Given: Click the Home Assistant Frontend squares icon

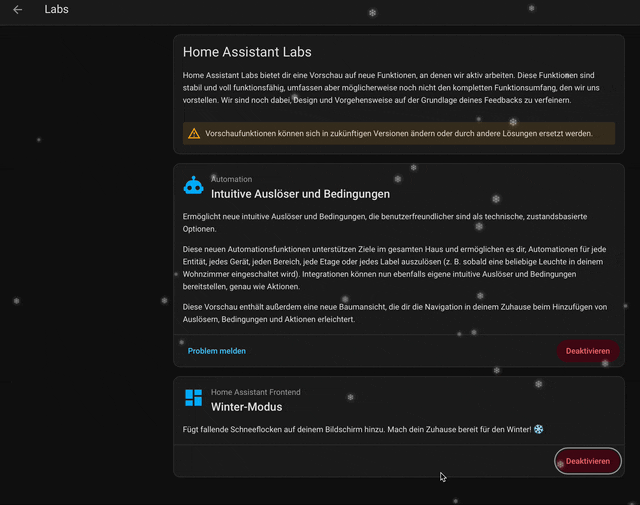Looking at the screenshot, I should coord(193,399).
